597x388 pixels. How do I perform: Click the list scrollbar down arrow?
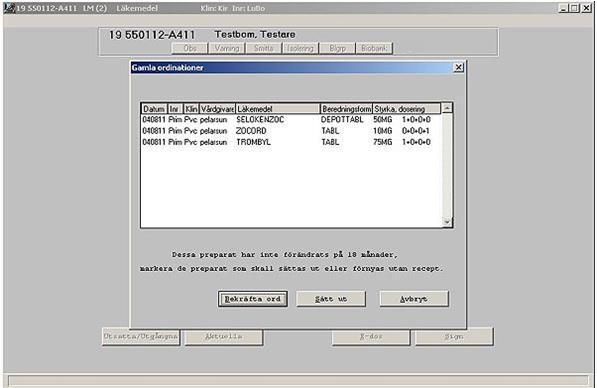[447, 222]
